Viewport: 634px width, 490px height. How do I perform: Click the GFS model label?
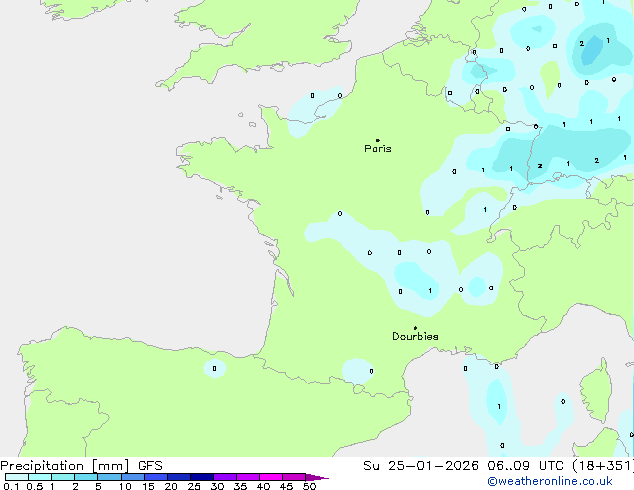pyautogui.click(x=149, y=466)
